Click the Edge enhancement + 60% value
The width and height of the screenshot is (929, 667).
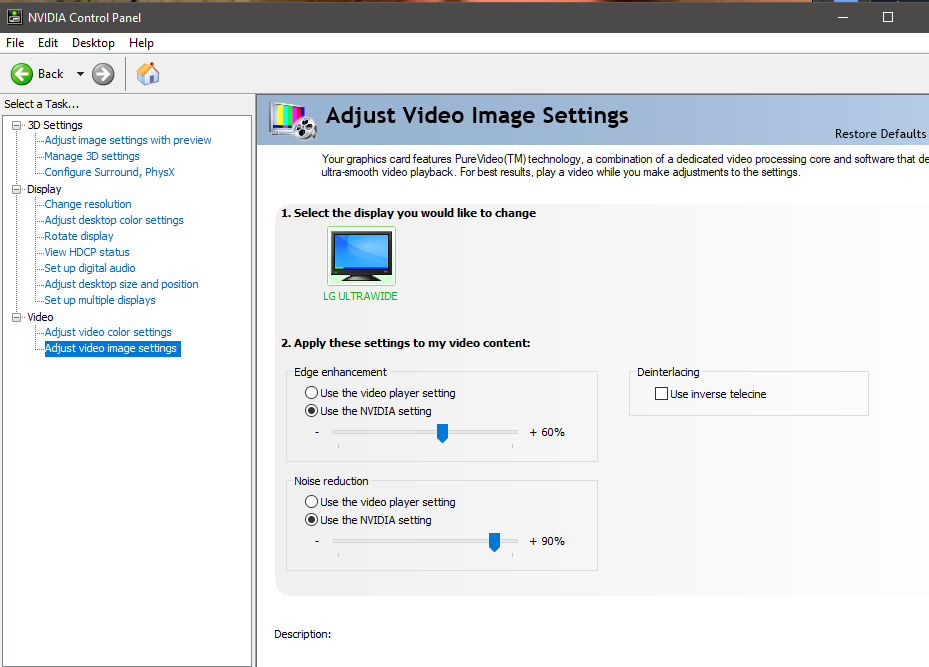pos(547,432)
